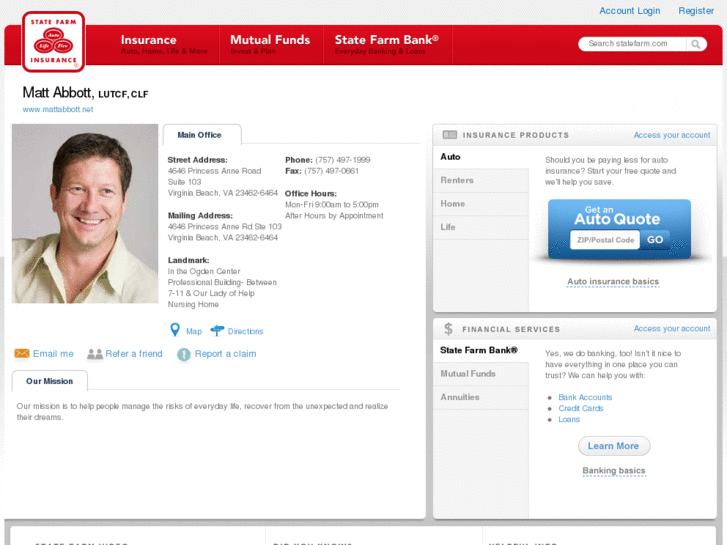Click the Map pin icon
Viewport: 727px width, 545px height.
click(x=175, y=331)
